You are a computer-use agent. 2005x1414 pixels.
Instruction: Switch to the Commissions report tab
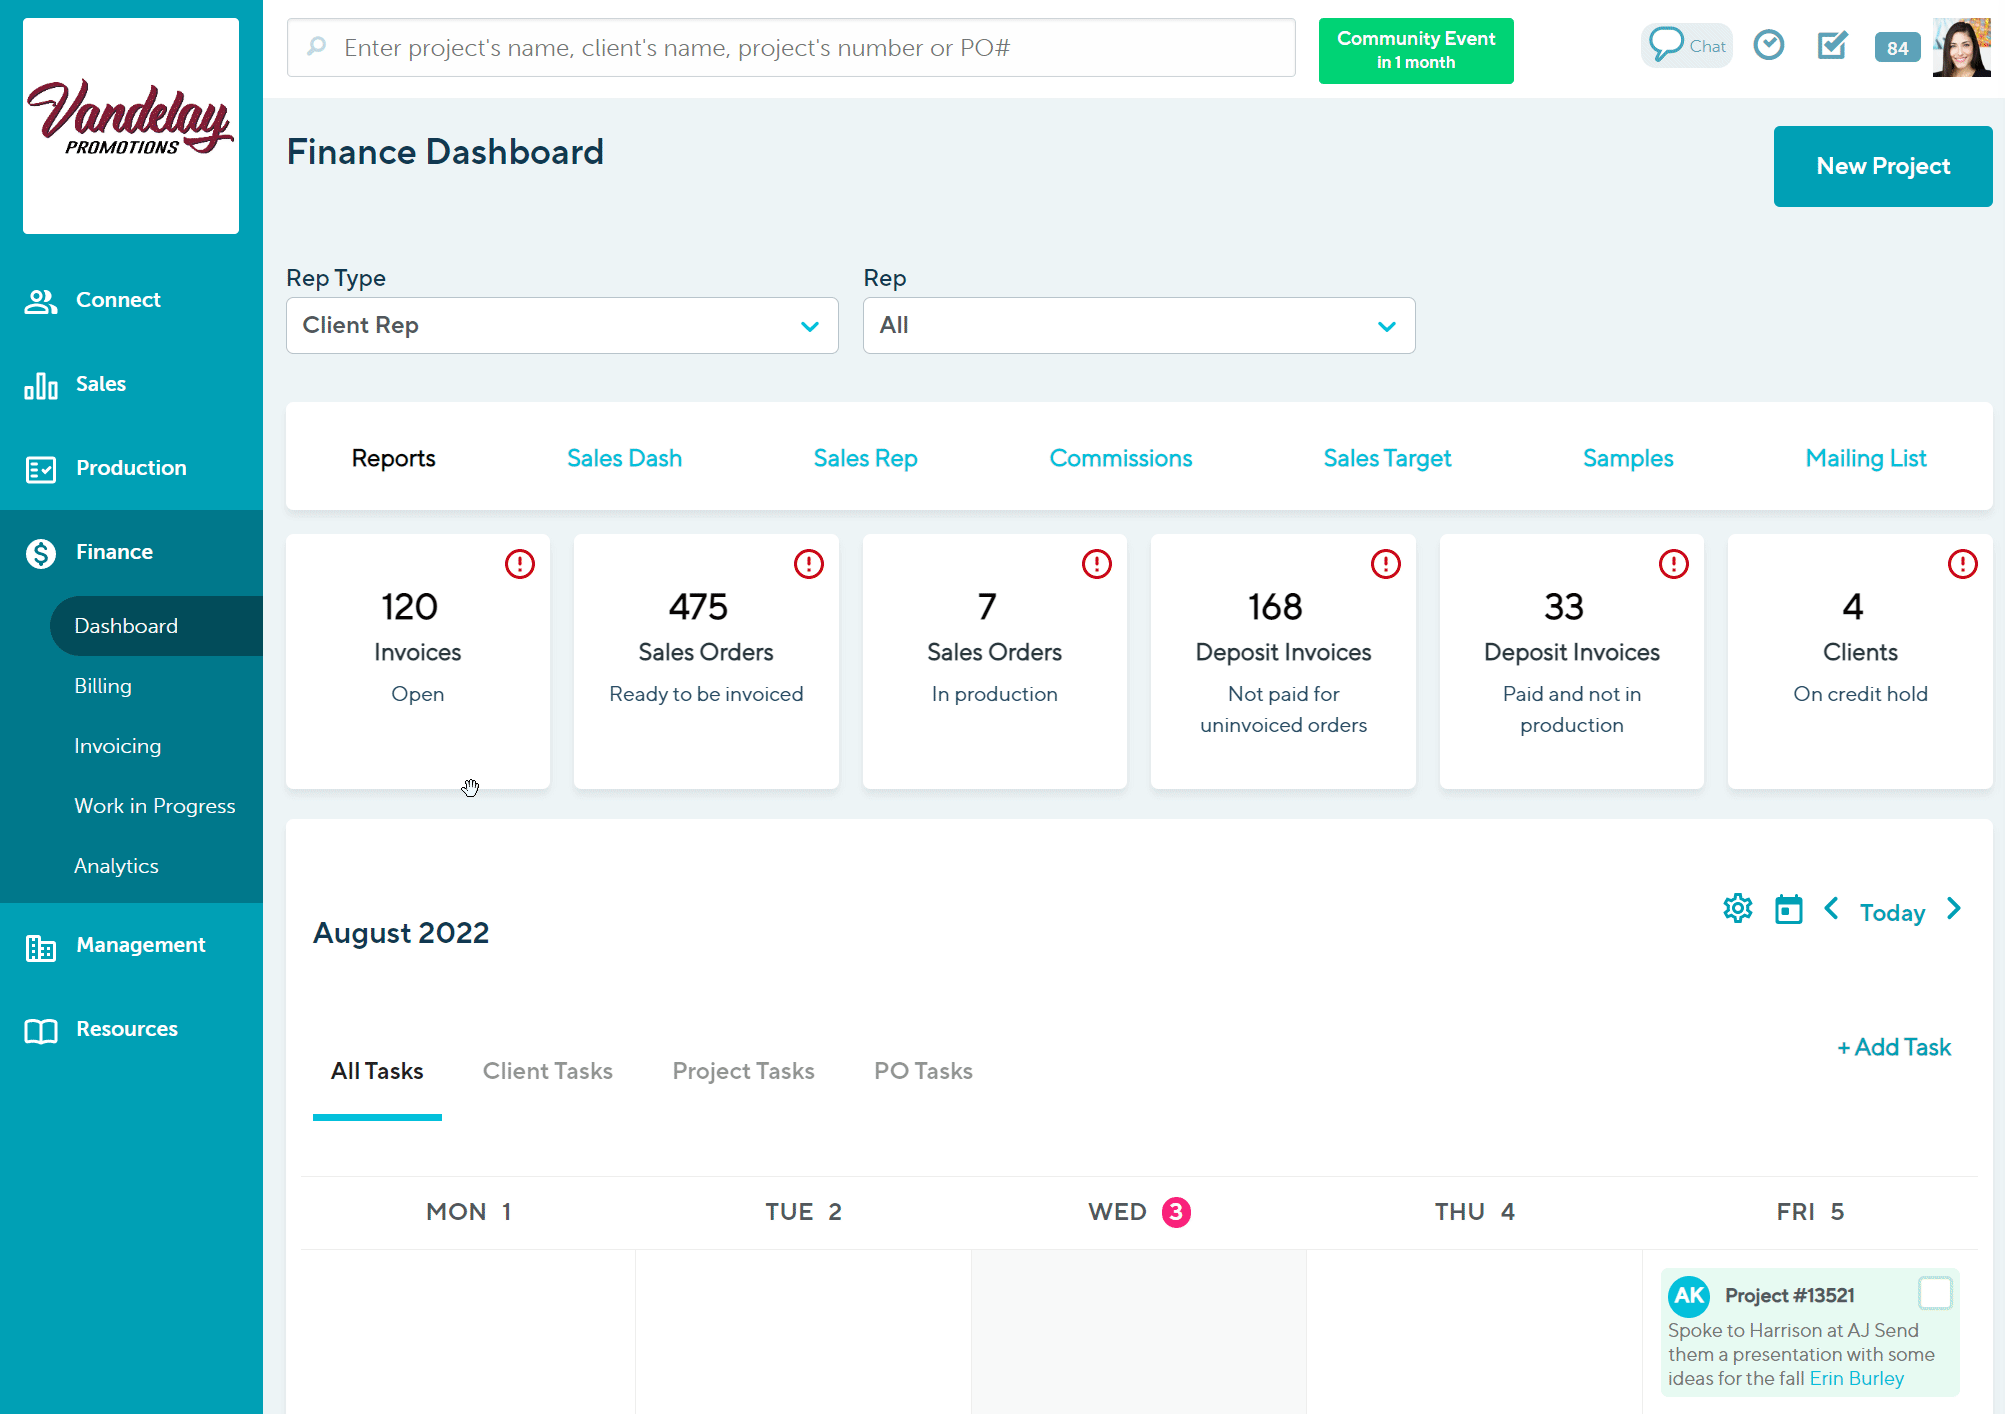1120,458
